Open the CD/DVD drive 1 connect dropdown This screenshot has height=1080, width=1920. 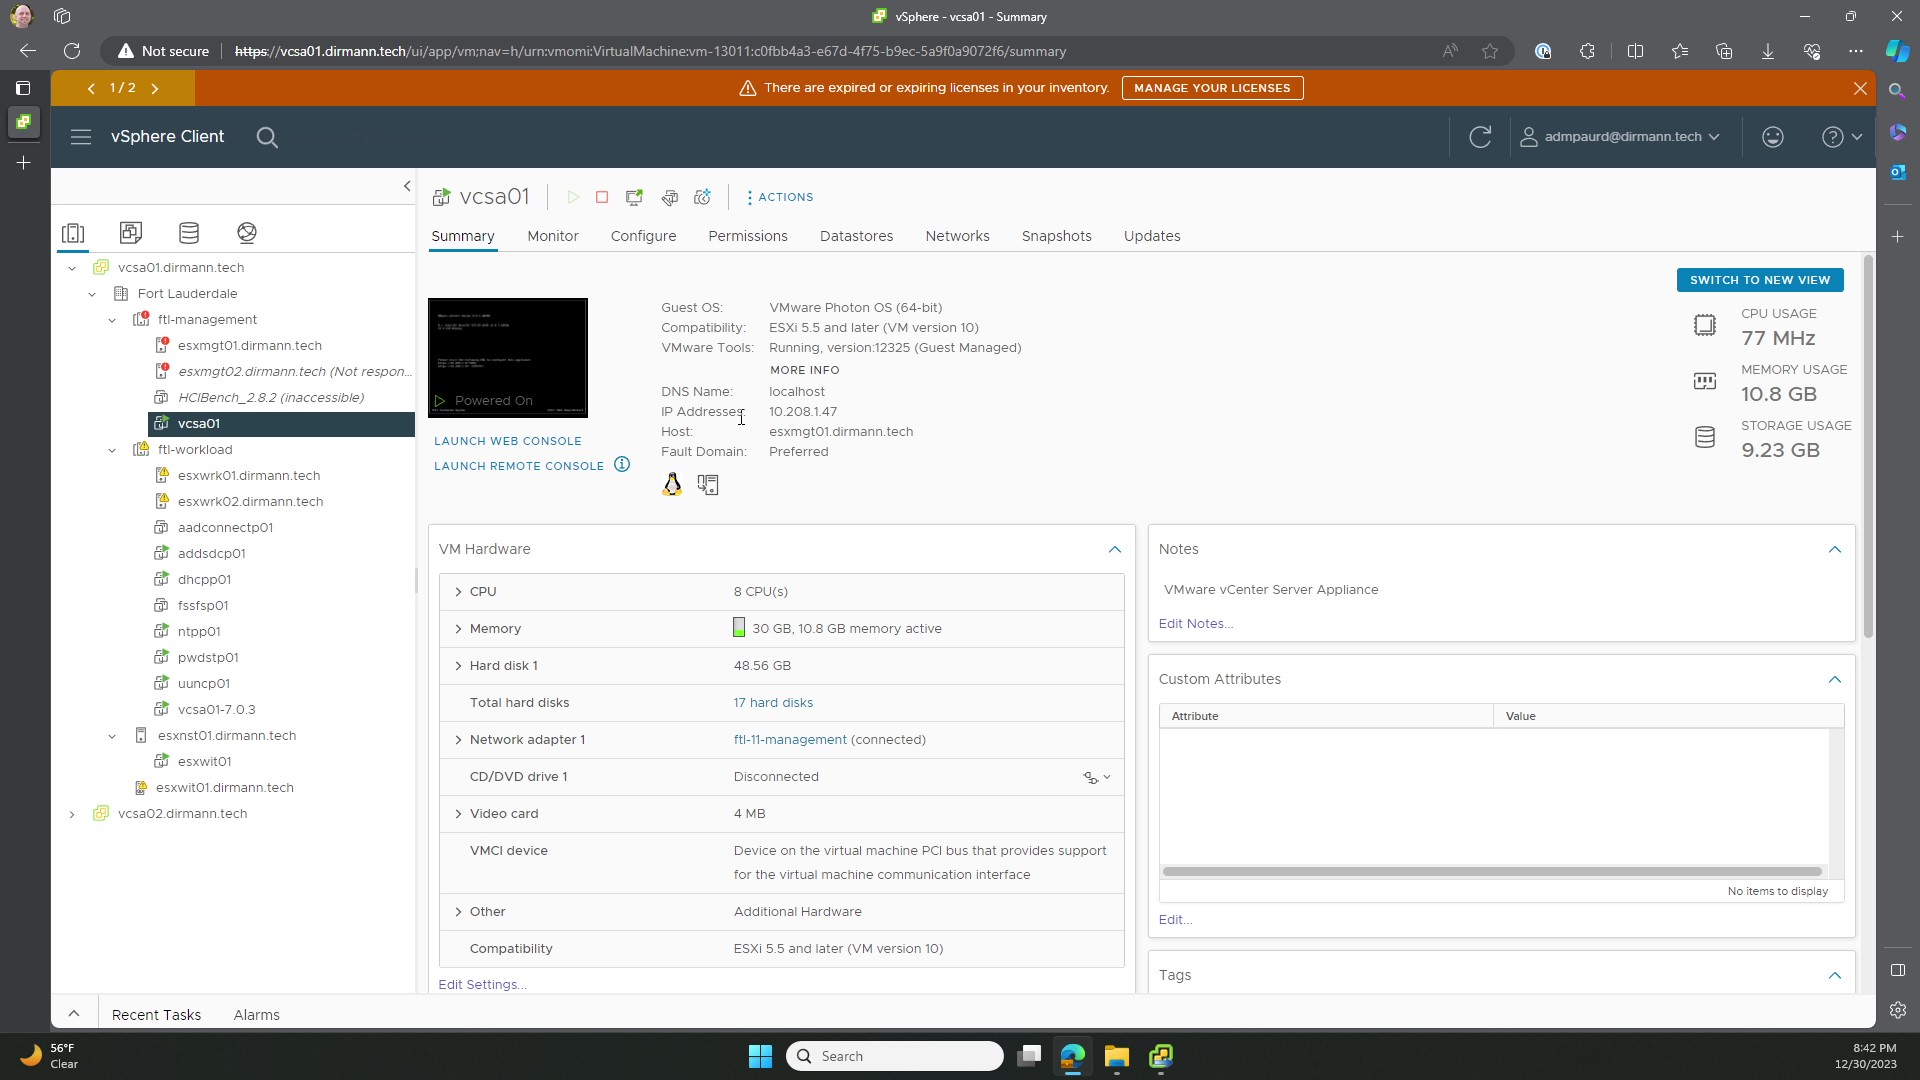[1097, 778]
